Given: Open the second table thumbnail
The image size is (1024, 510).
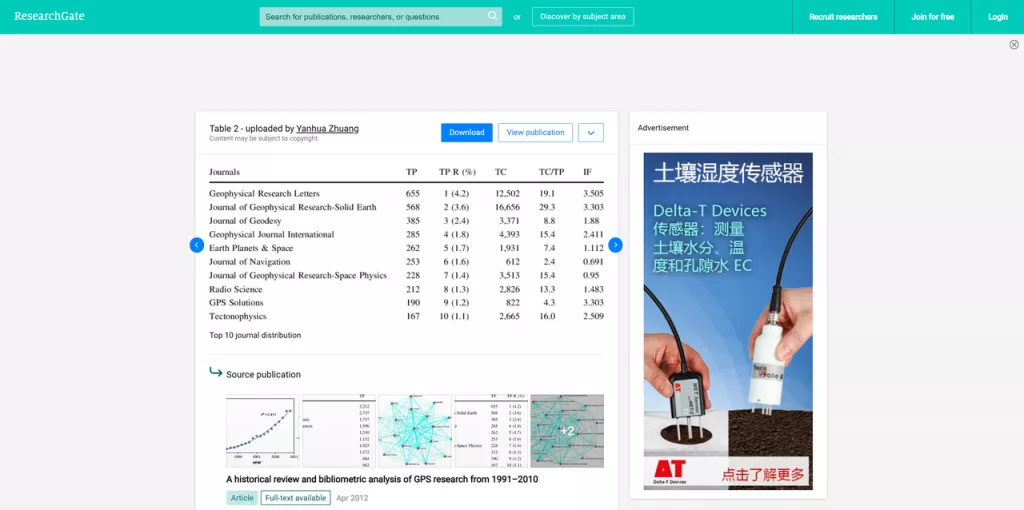Looking at the screenshot, I should pyautogui.click(x=339, y=430).
